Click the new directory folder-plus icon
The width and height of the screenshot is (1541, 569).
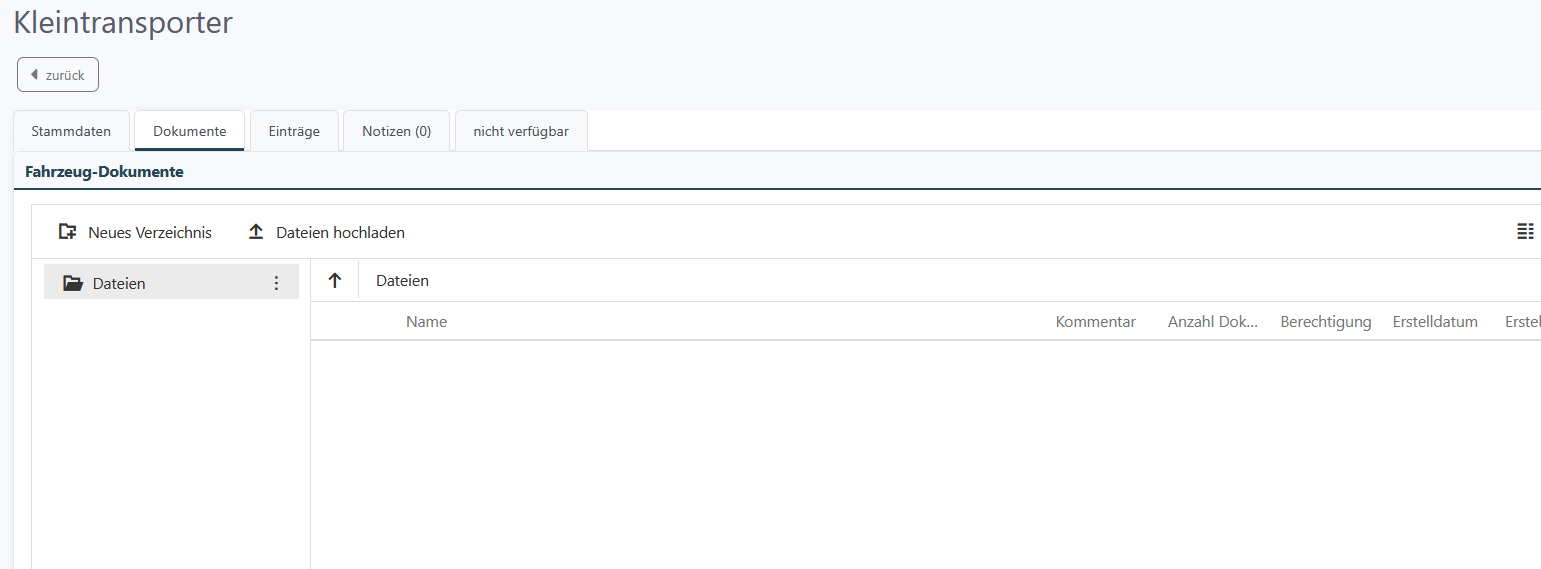point(68,232)
